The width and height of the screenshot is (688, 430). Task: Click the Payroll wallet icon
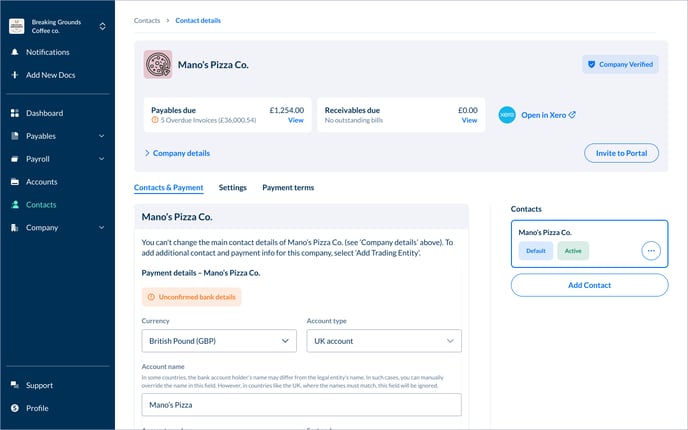tap(14, 159)
